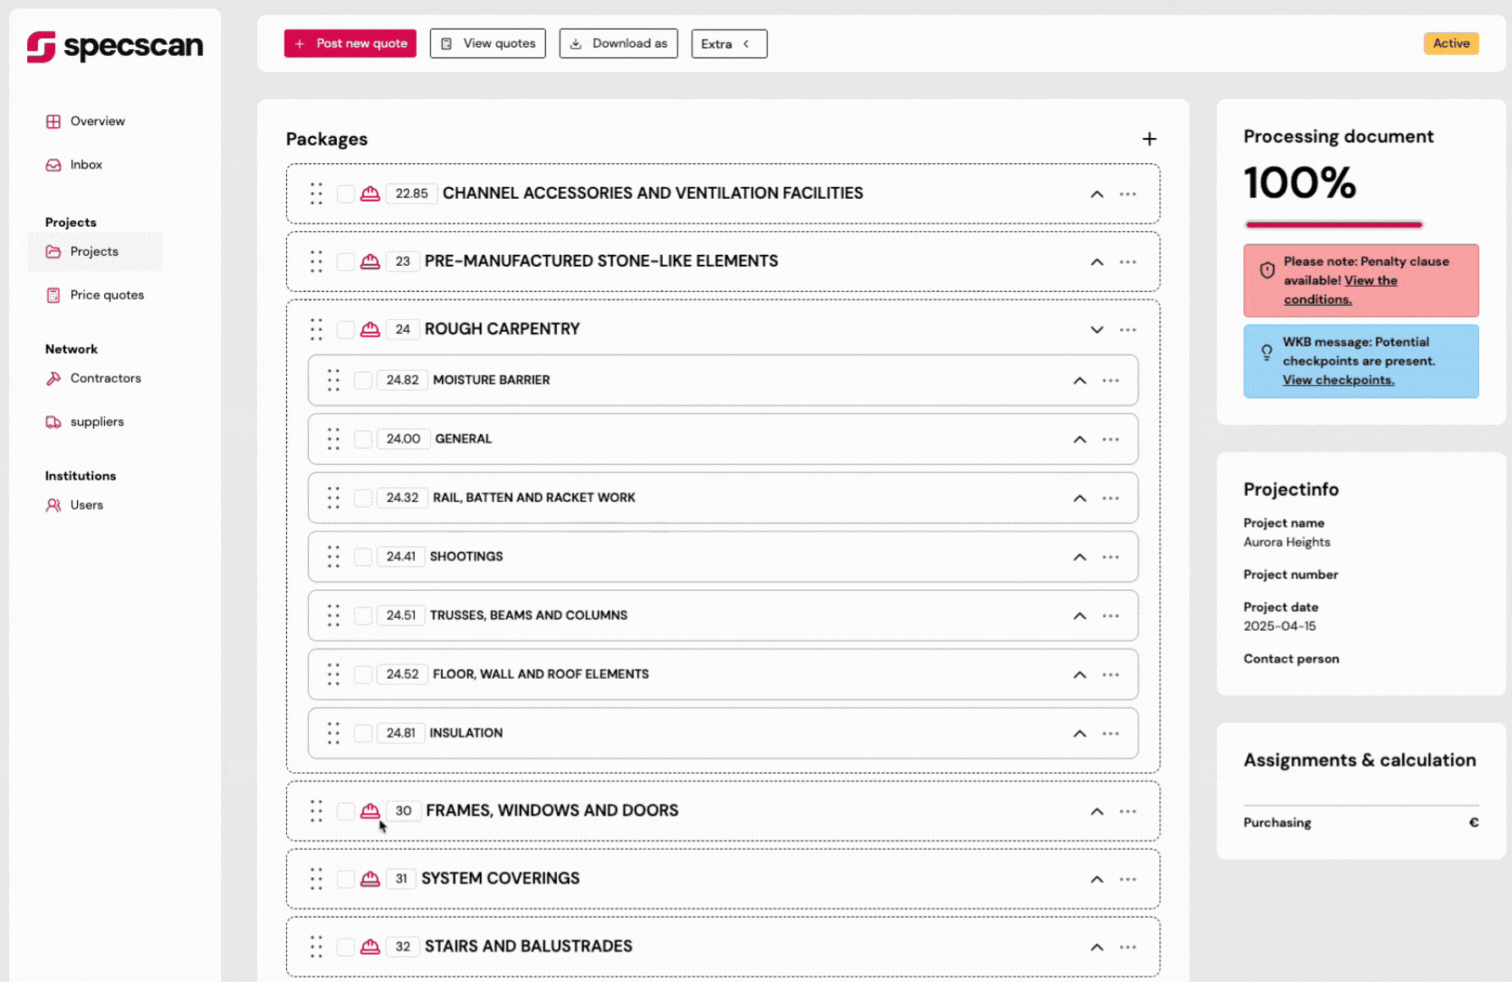Click the Processing document progress bar

pos(1333,225)
